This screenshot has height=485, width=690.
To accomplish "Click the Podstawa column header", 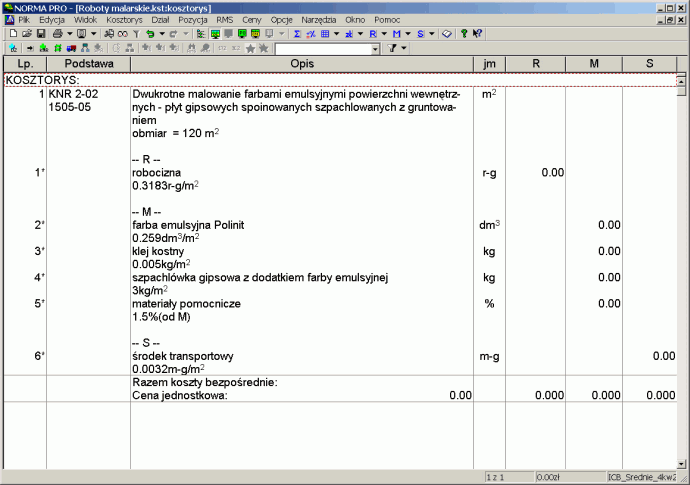I will coord(87,64).
